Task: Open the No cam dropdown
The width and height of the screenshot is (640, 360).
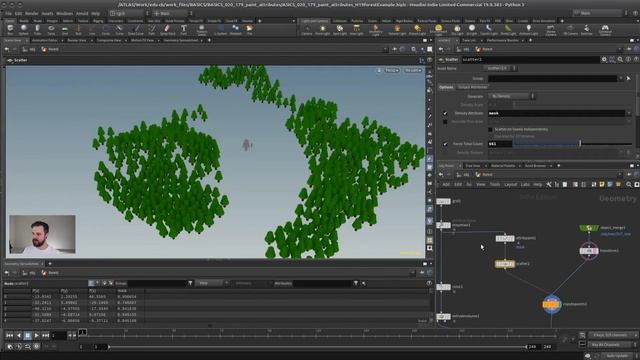Action: point(413,70)
